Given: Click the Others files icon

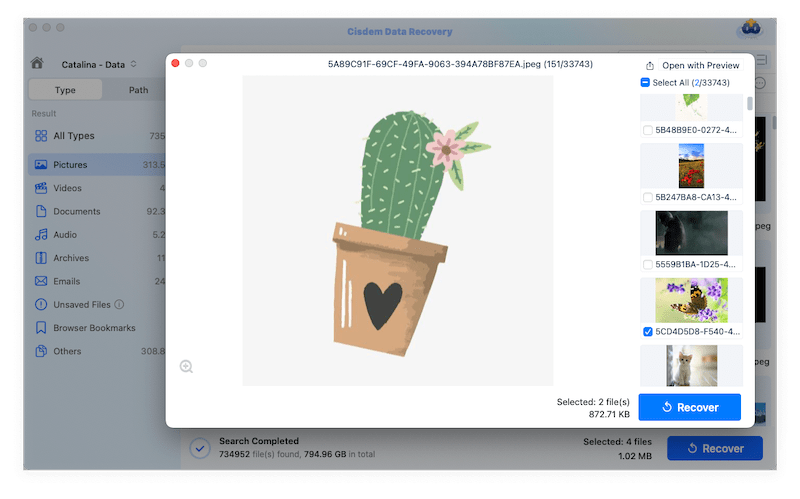Looking at the screenshot, I should coord(41,351).
